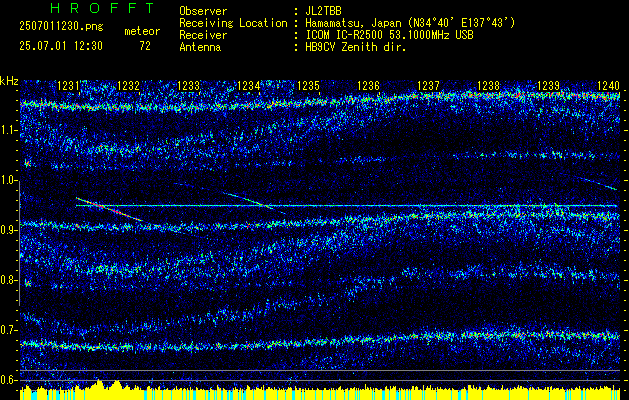Click the Observer label
This screenshot has width=629, height=400.
point(203,11)
